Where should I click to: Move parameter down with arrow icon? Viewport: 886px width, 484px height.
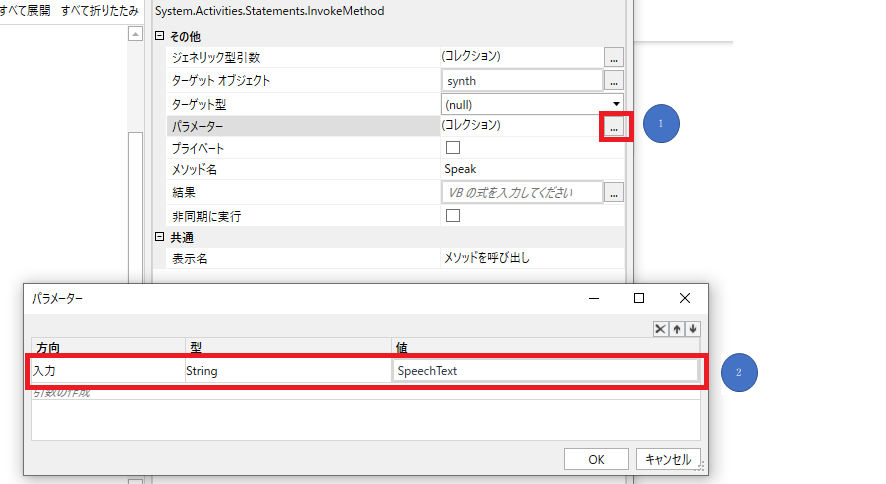pyautogui.click(x=693, y=329)
